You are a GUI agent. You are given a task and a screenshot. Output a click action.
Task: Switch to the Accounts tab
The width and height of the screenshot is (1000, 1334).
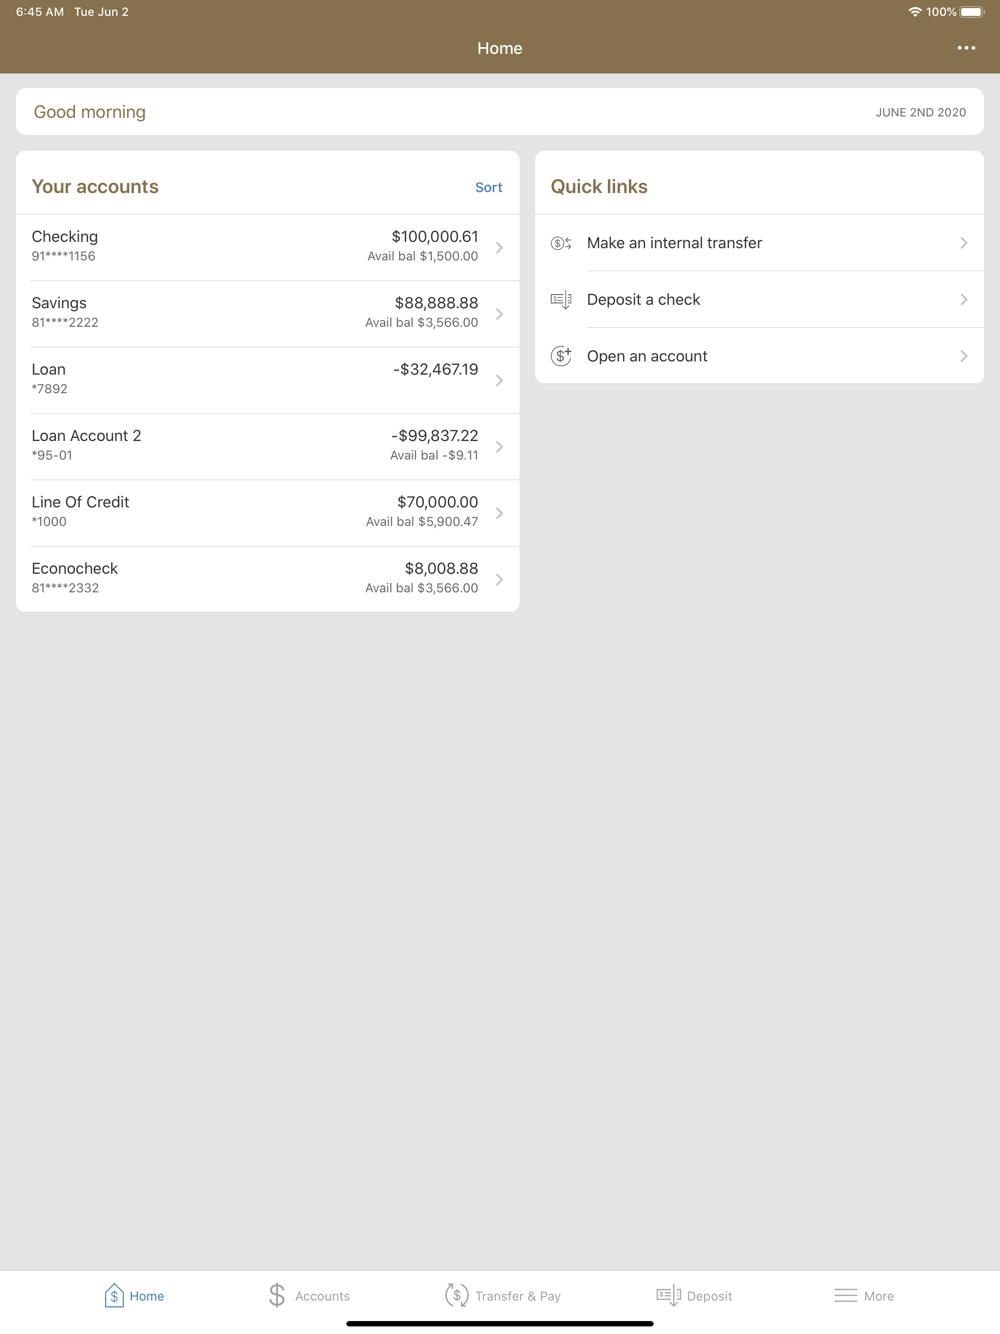click(309, 1295)
